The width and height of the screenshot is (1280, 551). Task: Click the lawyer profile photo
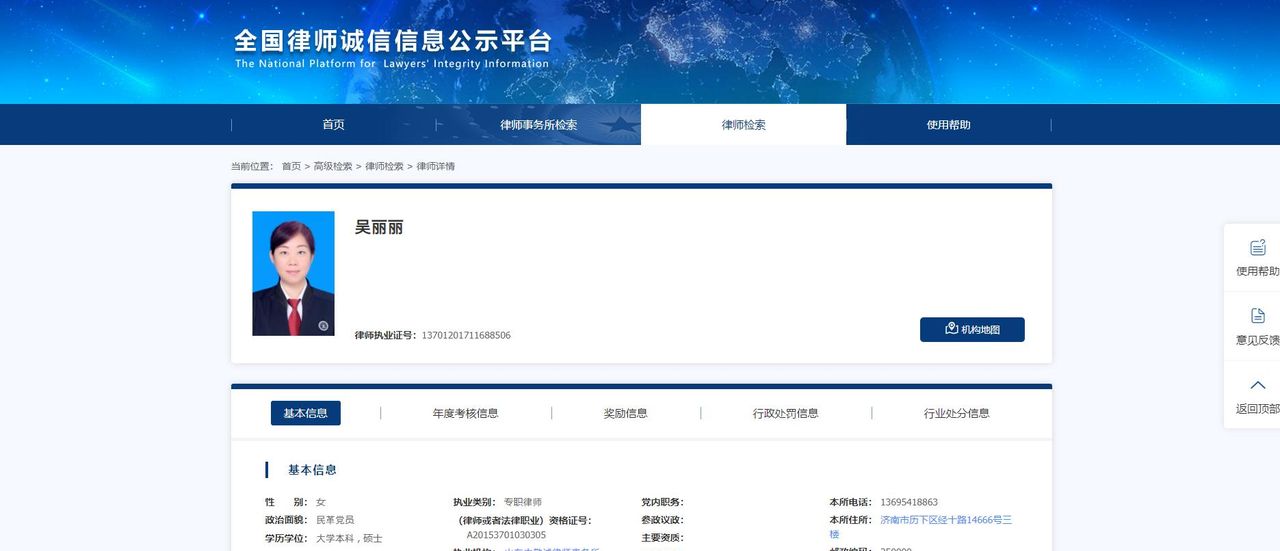293,273
